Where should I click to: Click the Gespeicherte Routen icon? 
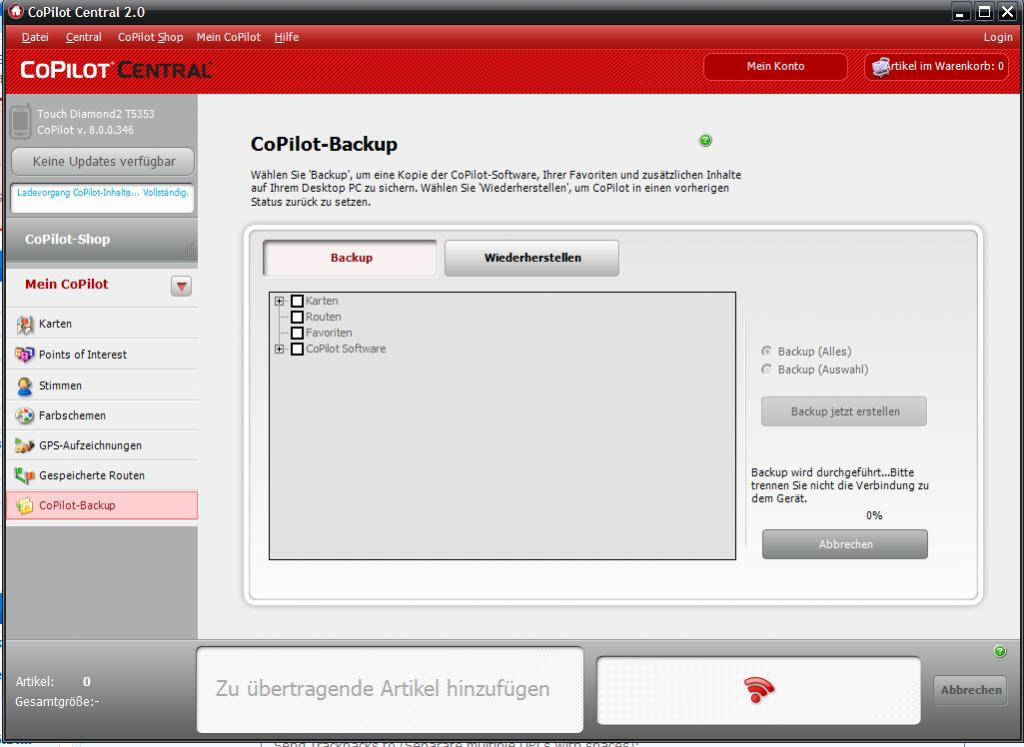[25, 475]
